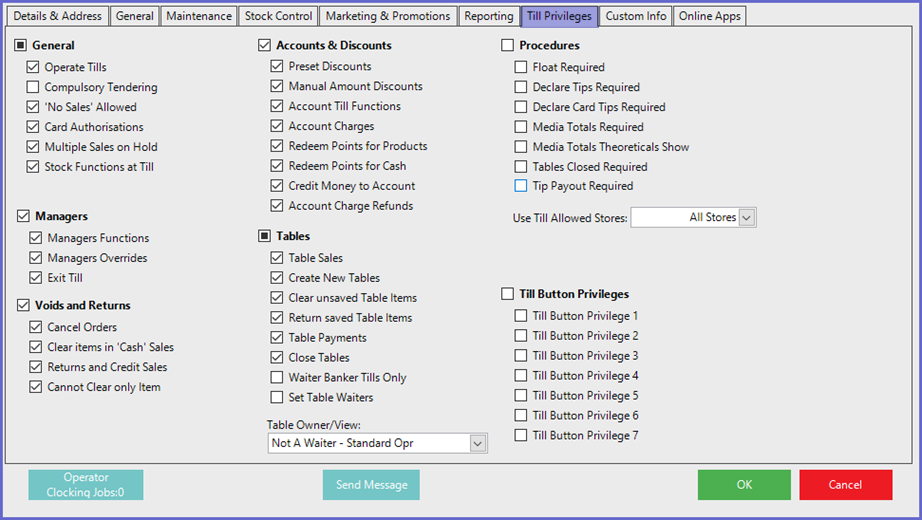Uncheck the Operate Tills checkbox

click(x=35, y=67)
